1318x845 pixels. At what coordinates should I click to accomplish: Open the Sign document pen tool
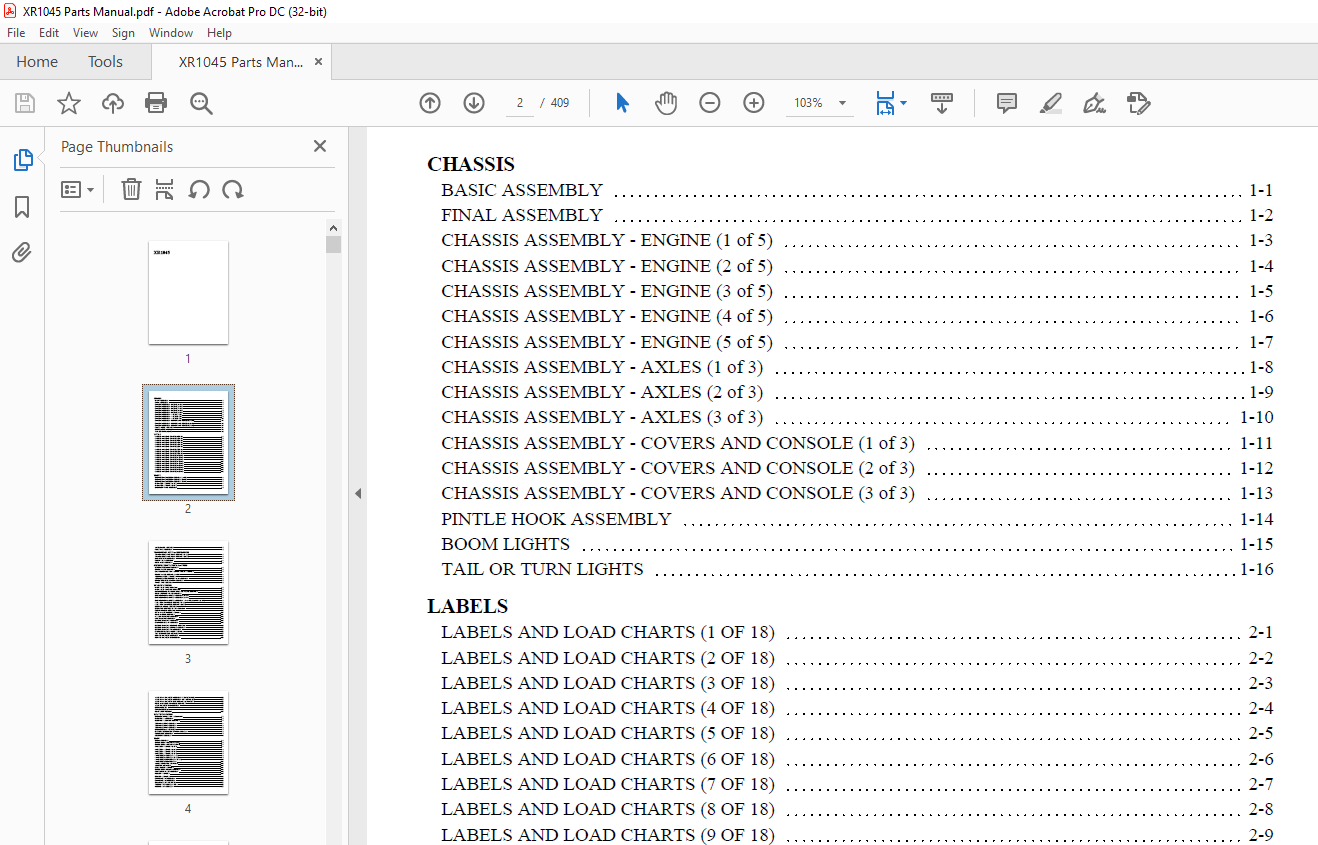click(1094, 103)
